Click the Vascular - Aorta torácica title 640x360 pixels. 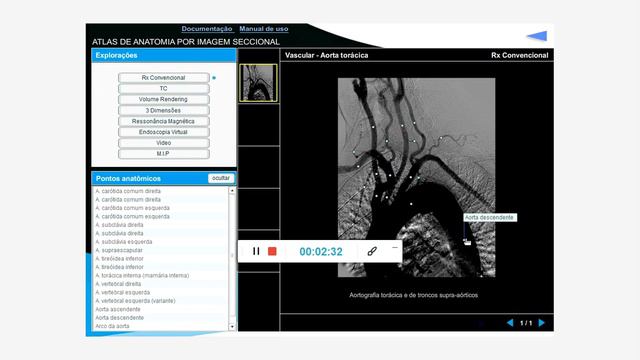coord(327,55)
